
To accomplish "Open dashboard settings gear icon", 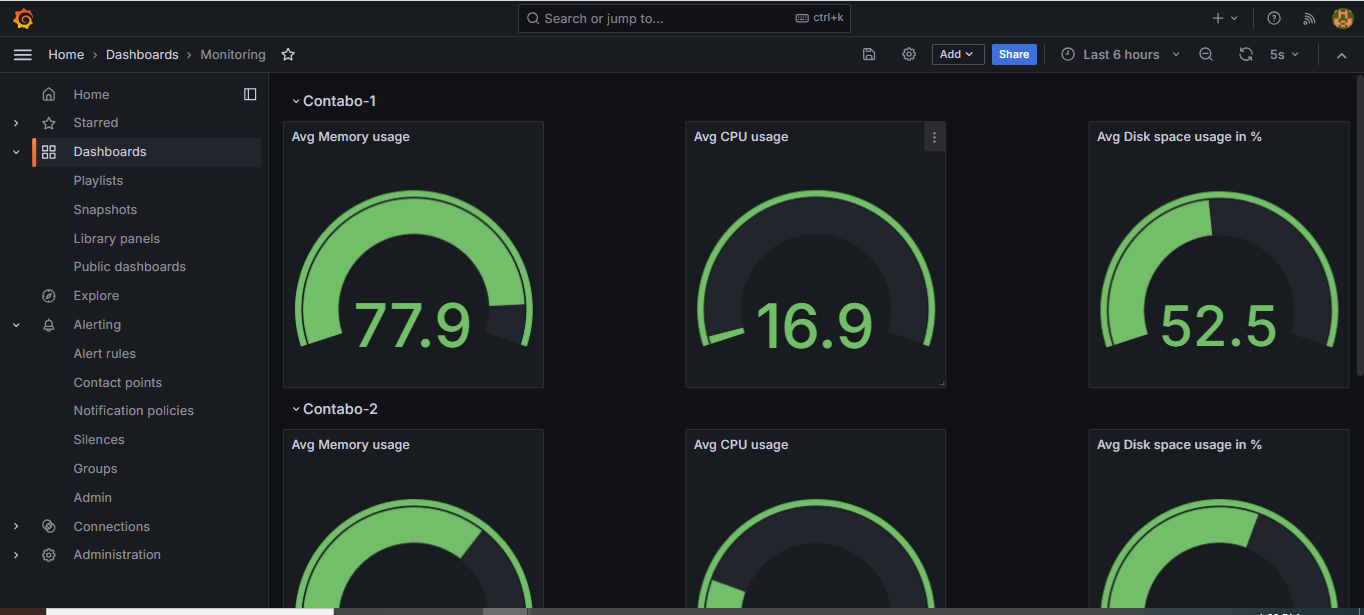I will point(909,55).
